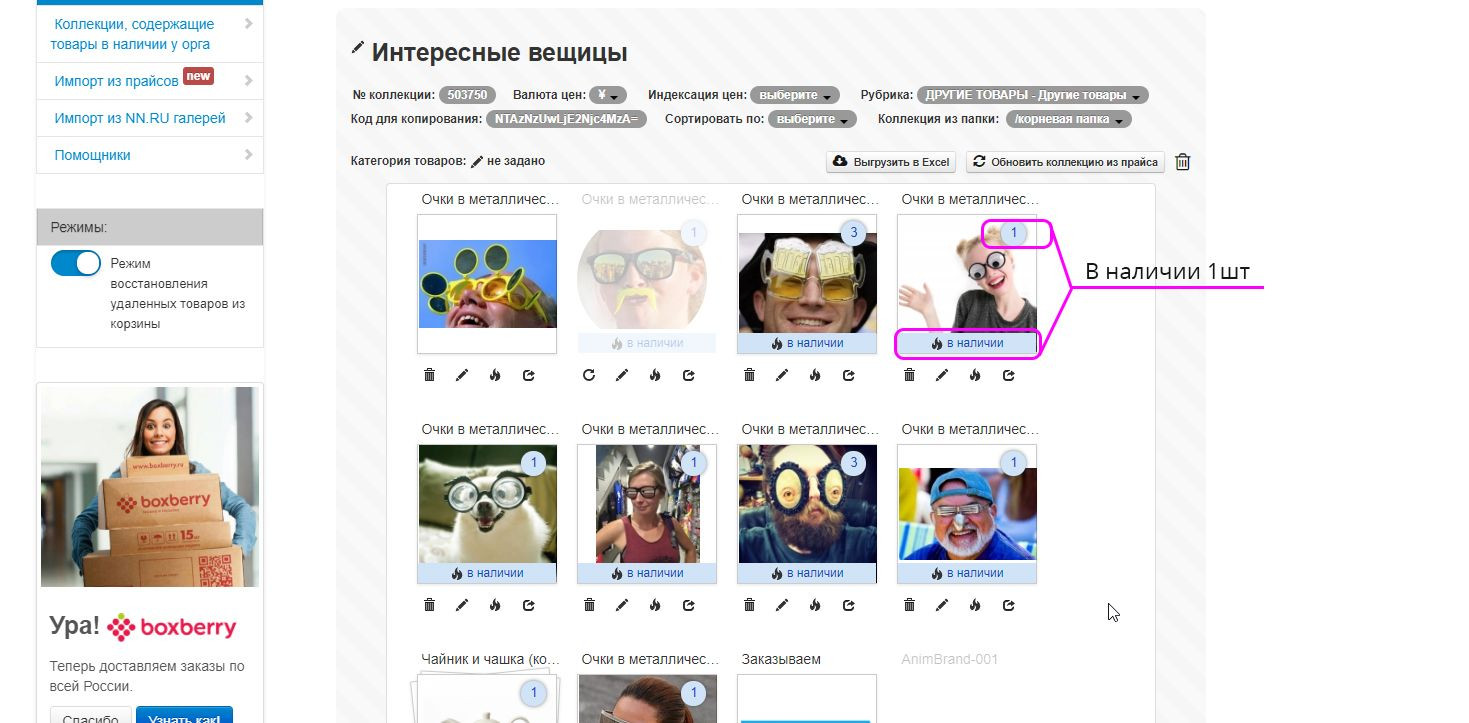Restore the faded mustache glasses product
Image resolution: width=1469 pixels, height=723 pixels.
pyautogui.click(x=589, y=375)
